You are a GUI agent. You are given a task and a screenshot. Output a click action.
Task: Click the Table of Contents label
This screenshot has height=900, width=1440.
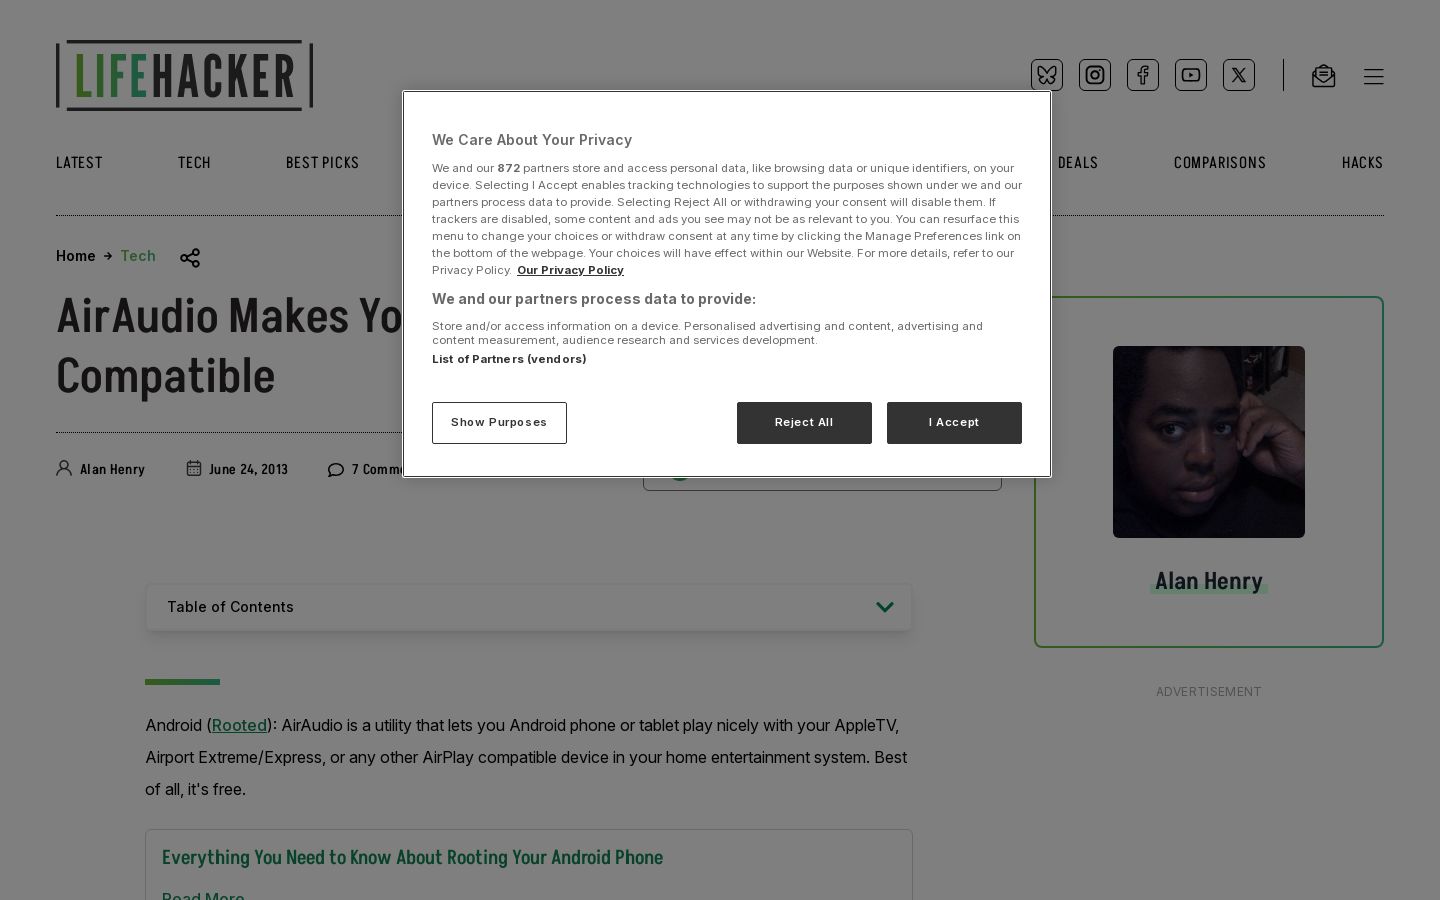click(230, 607)
